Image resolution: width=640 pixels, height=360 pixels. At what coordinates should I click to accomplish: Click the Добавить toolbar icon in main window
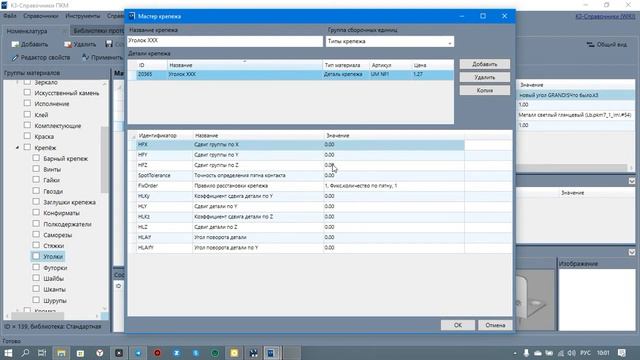click(x=15, y=44)
